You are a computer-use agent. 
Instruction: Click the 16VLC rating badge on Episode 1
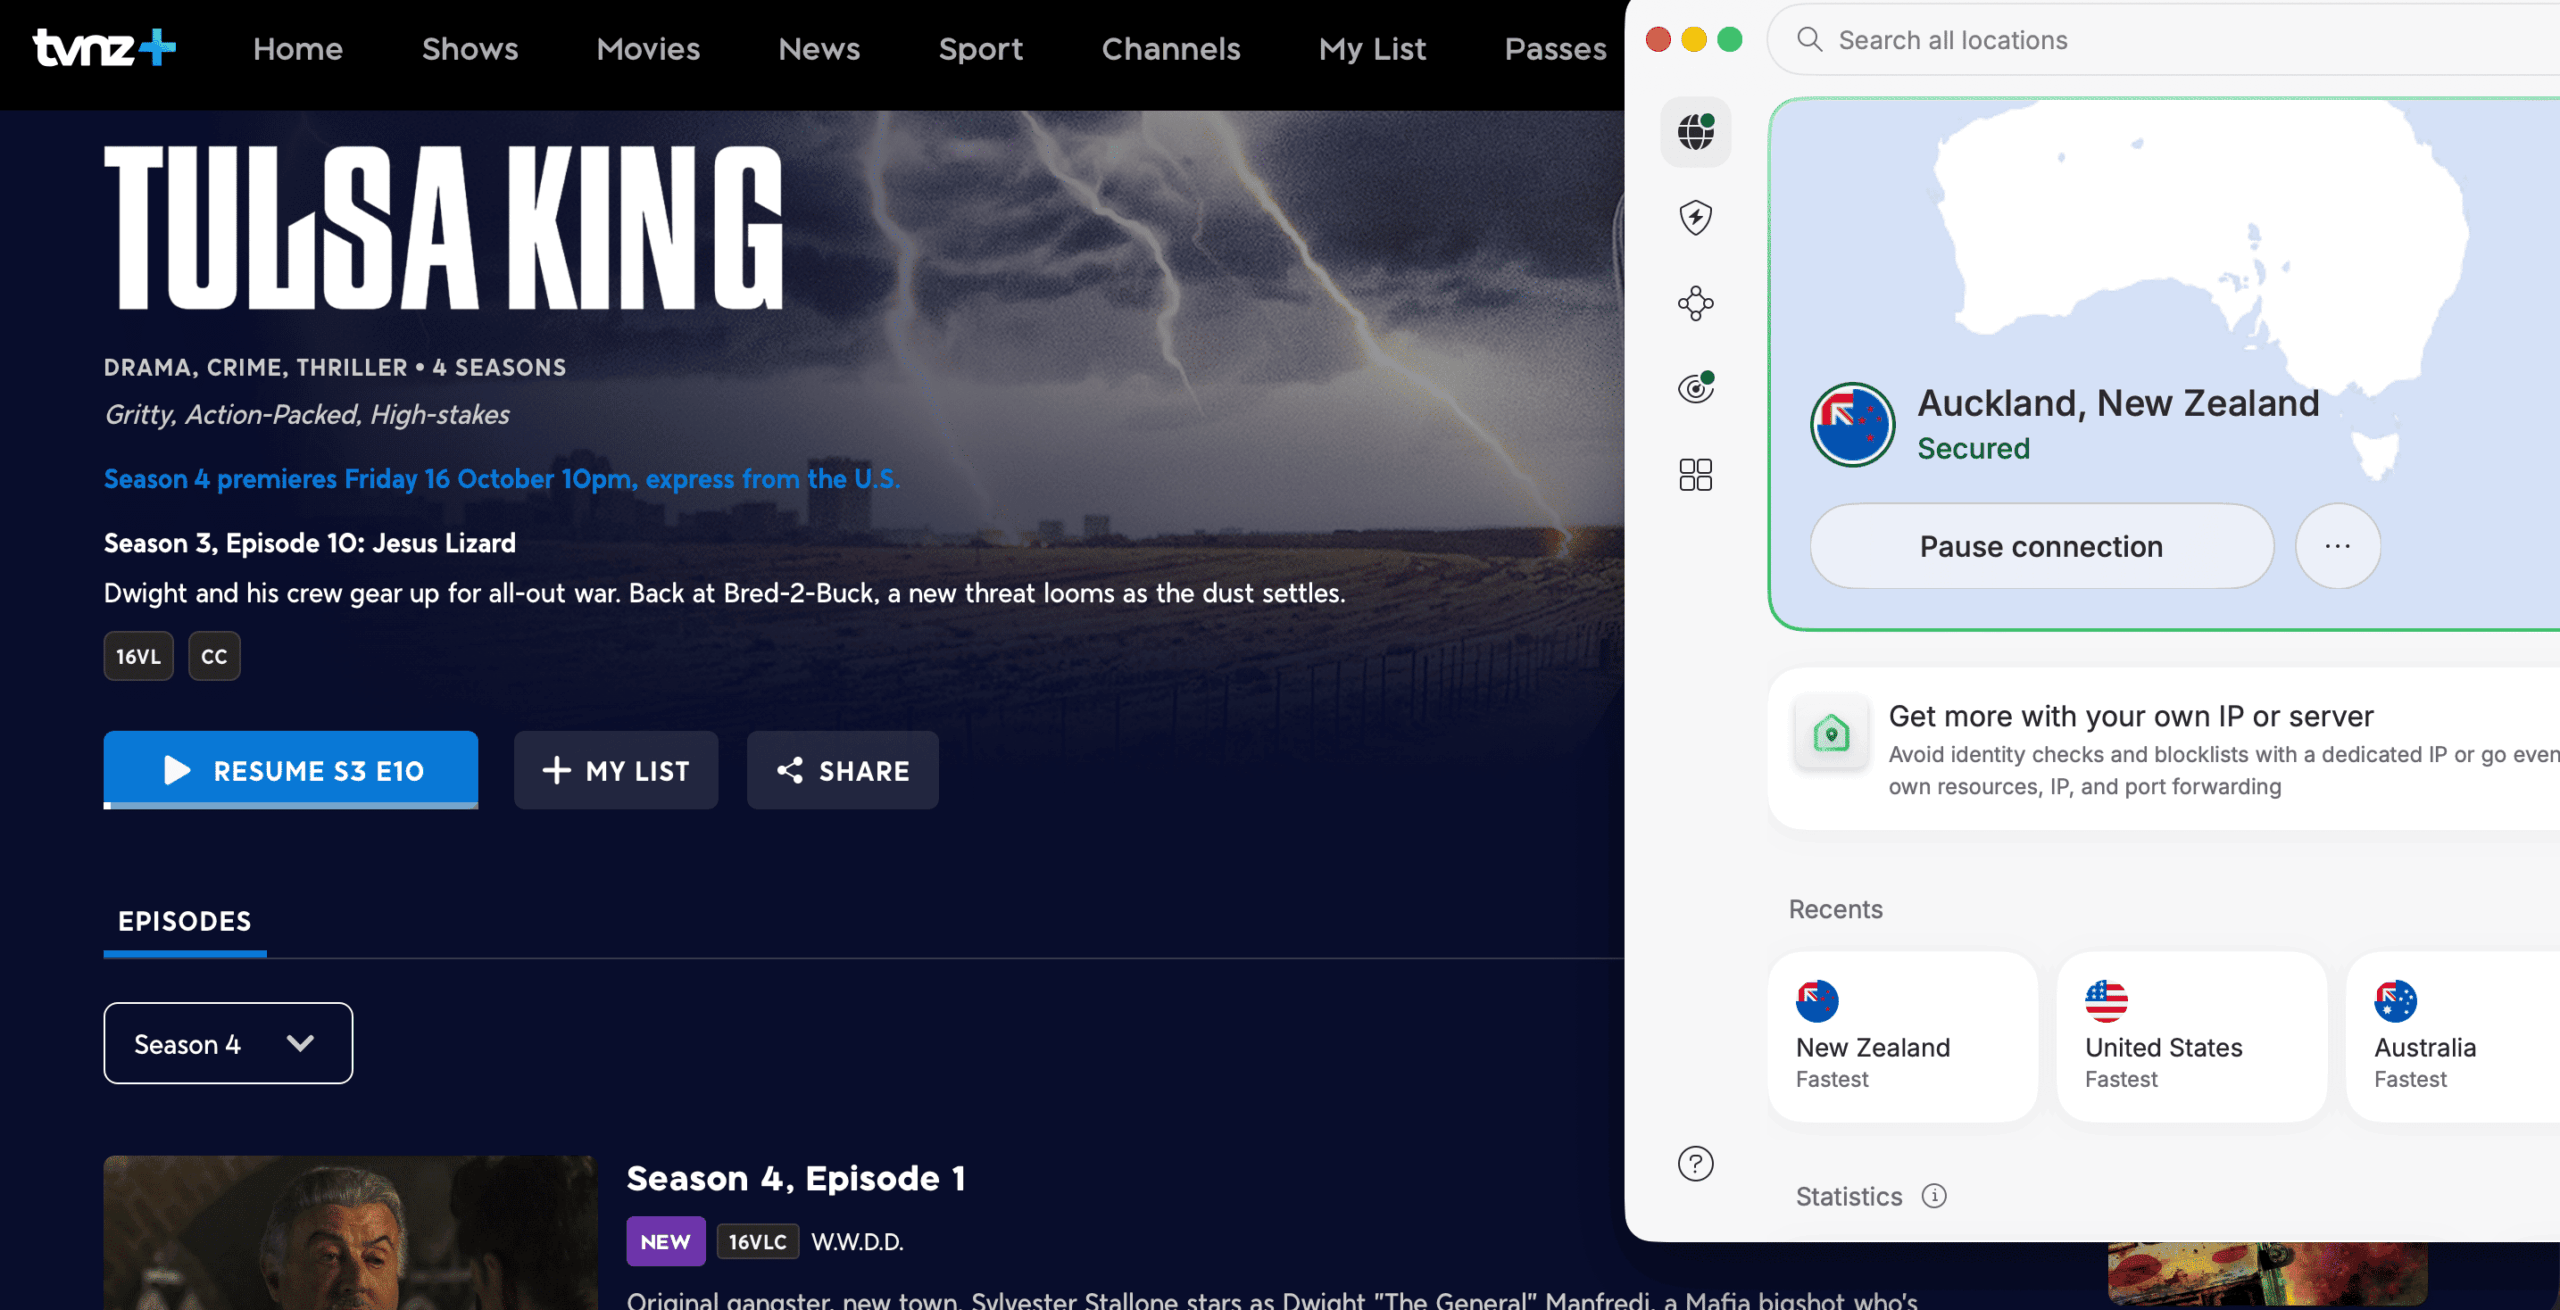pos(757,1241)
